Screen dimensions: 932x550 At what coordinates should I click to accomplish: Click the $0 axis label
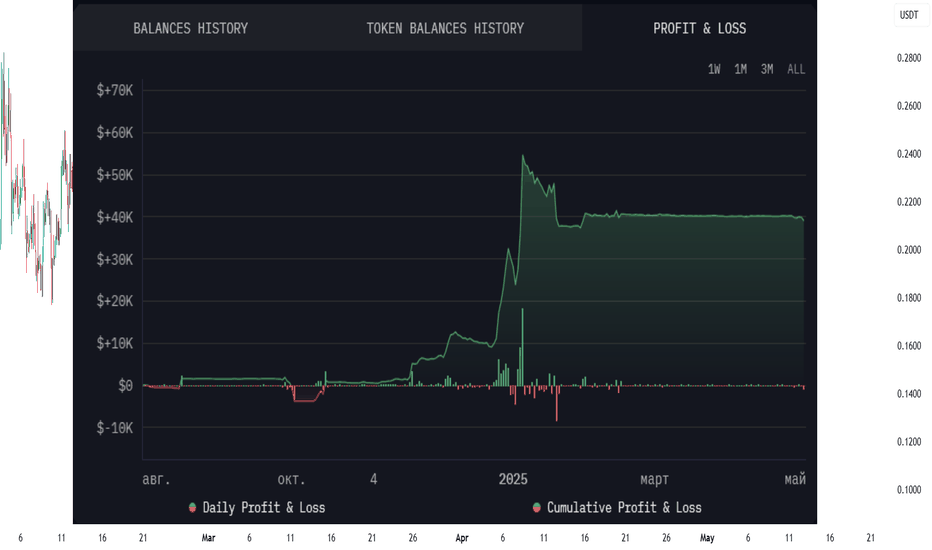[125, 385]
